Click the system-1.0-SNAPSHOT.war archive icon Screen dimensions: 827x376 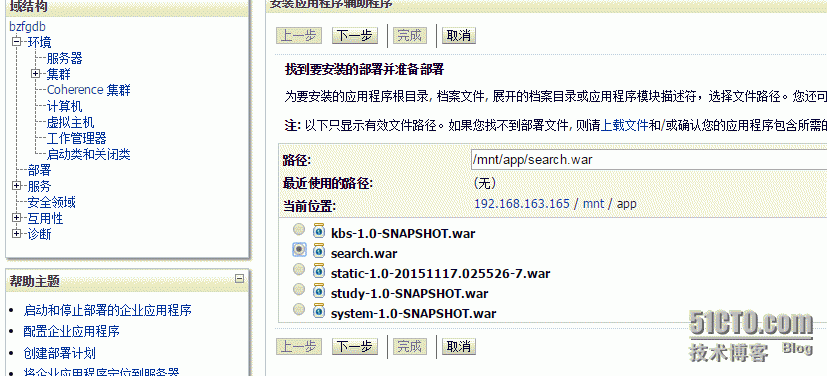point(319,311)
